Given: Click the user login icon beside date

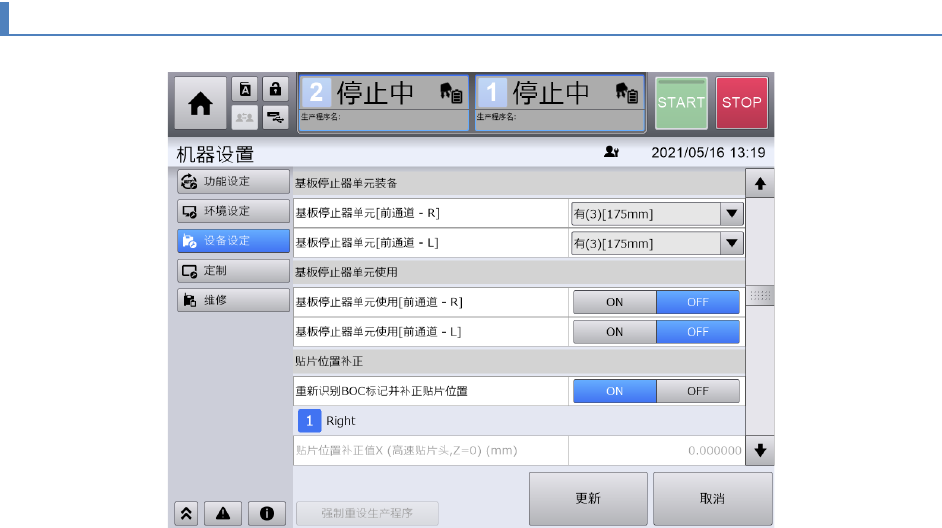Looking at the screenshot, I should [x=611, y=152].
